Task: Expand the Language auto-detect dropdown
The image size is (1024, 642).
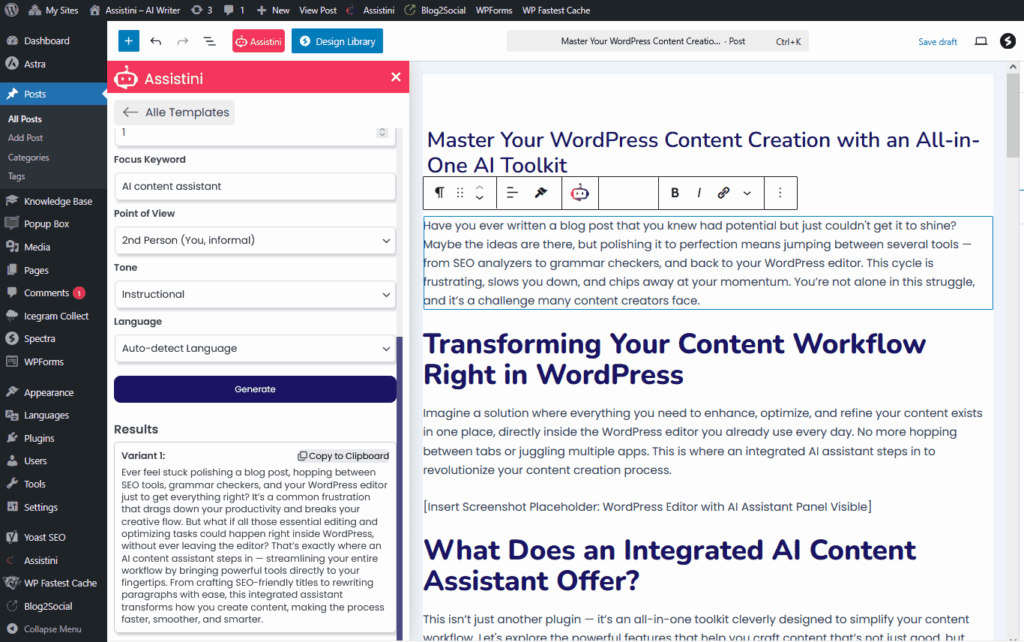Action: click(254, 348)
